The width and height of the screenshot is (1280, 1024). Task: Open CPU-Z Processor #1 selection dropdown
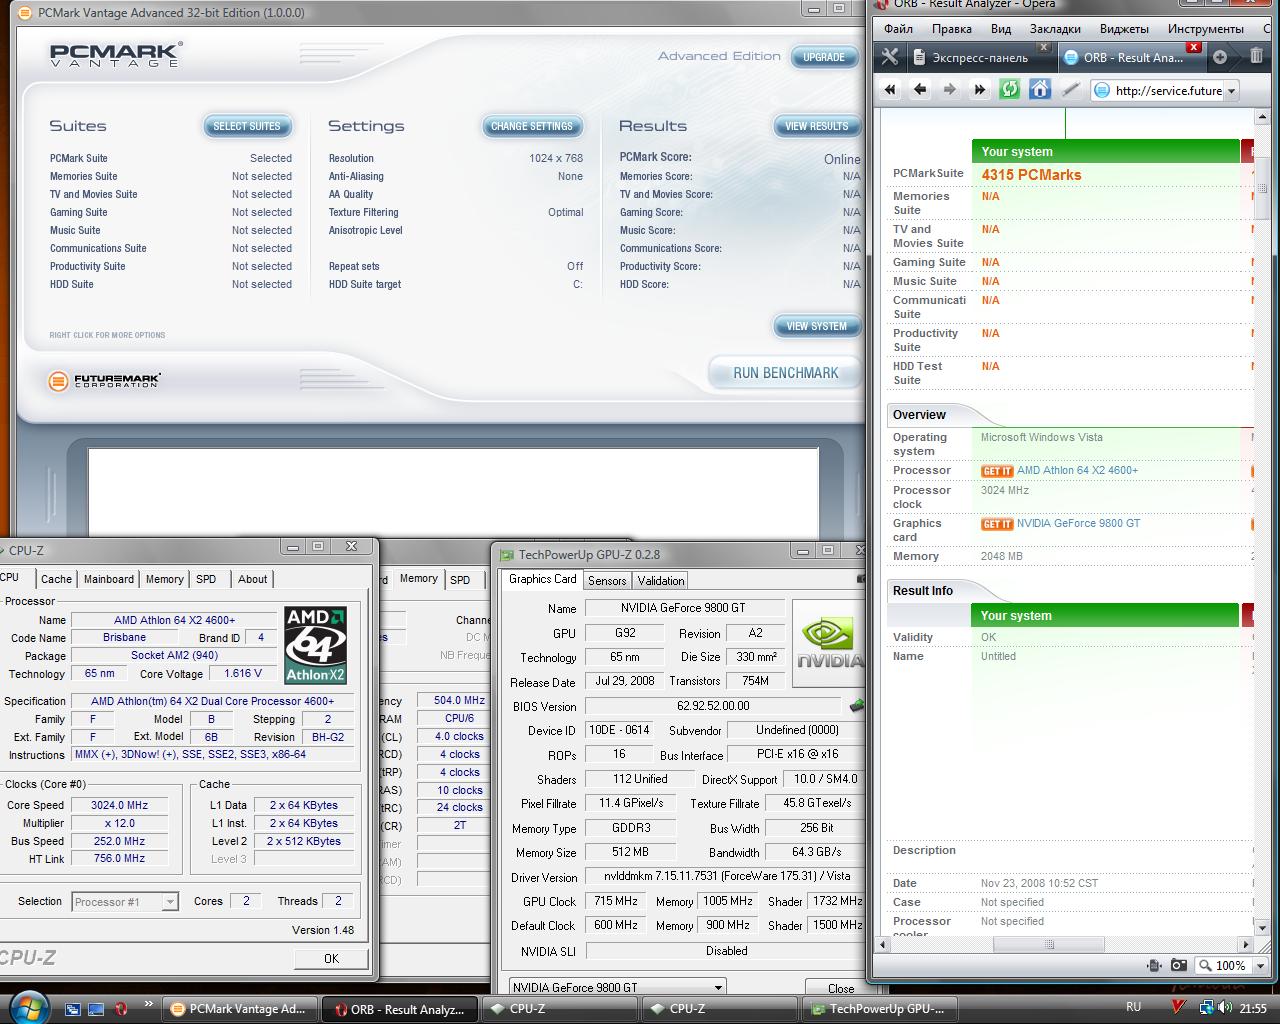pos(170,902)
